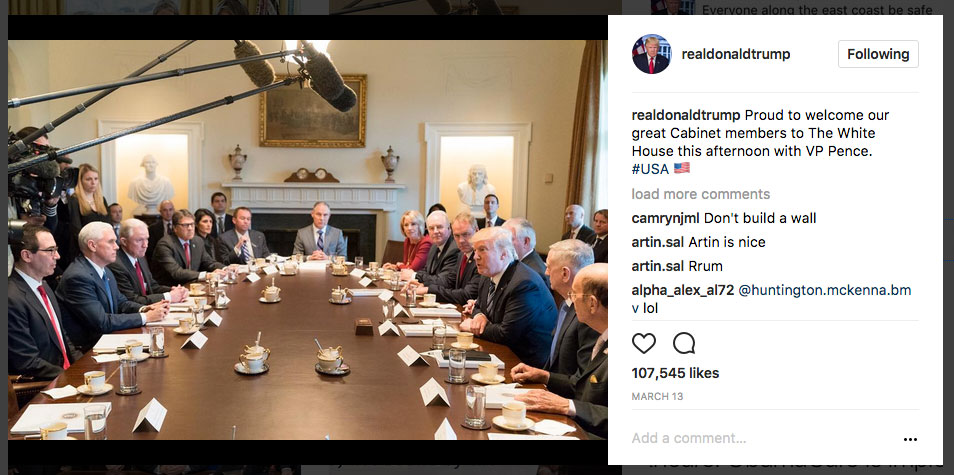Viewport: 954px width, 475px height.
Task: Open the MARCH 13 post timestamp
Action: click(x=657, y=397)
